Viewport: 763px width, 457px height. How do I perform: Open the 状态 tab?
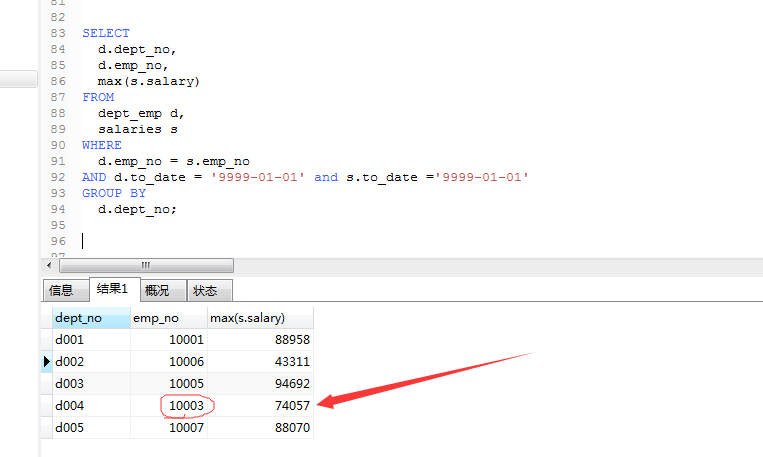click(210, 291)
